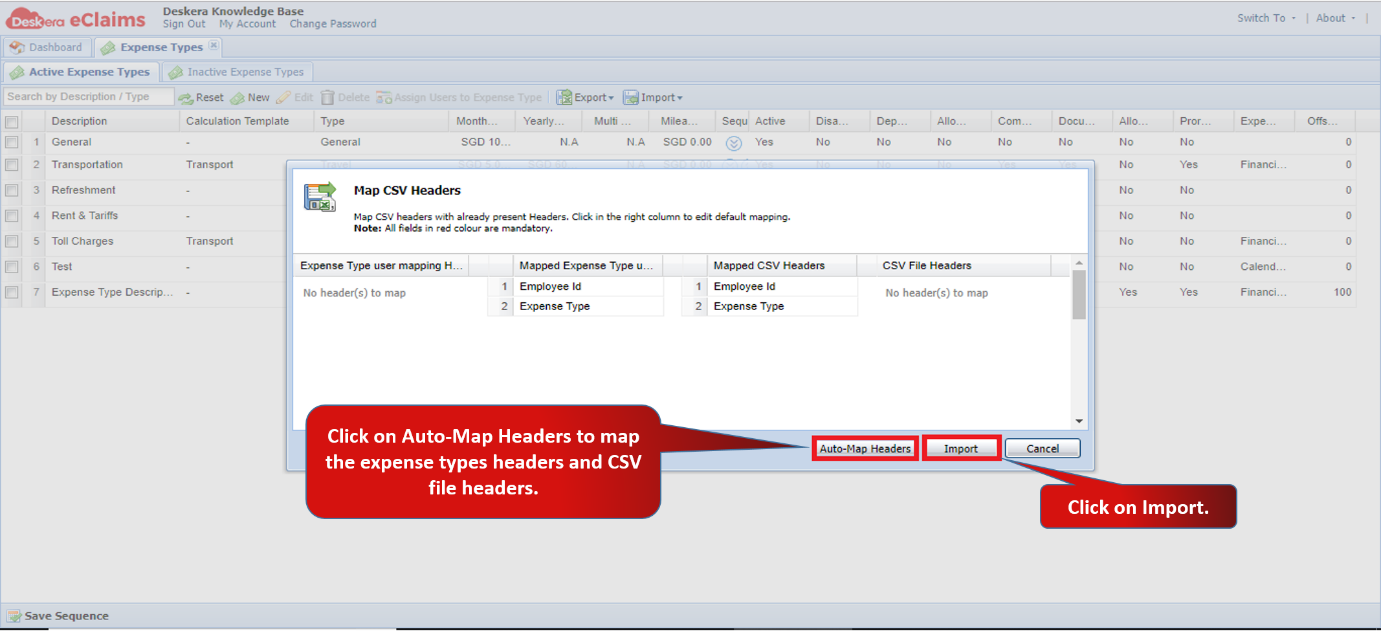
Task: Expand the Import dropdown menu
Action: [653, 98]
